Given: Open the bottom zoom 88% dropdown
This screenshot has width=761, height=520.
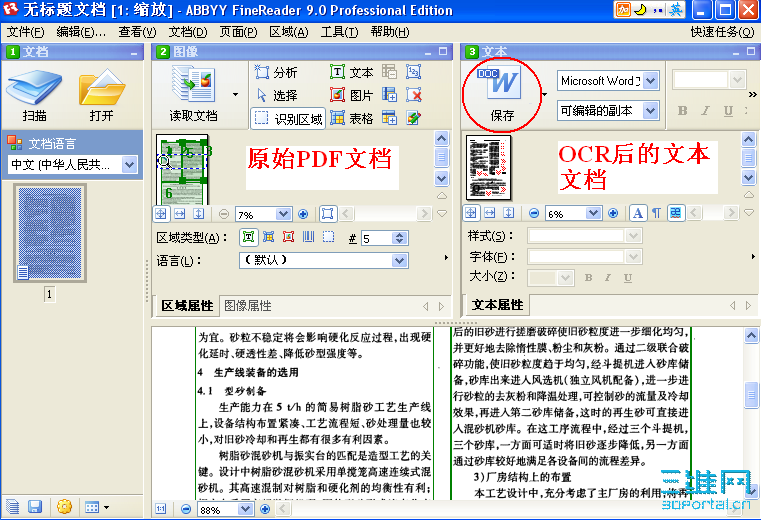Looking at the screenshot, I should pos(246,509).
